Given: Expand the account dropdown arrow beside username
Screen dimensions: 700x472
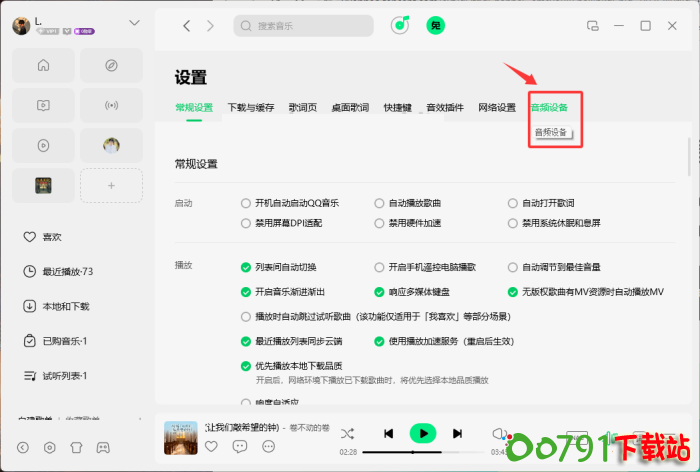Looking at the screenshot, I should click(x=134, y=23).
